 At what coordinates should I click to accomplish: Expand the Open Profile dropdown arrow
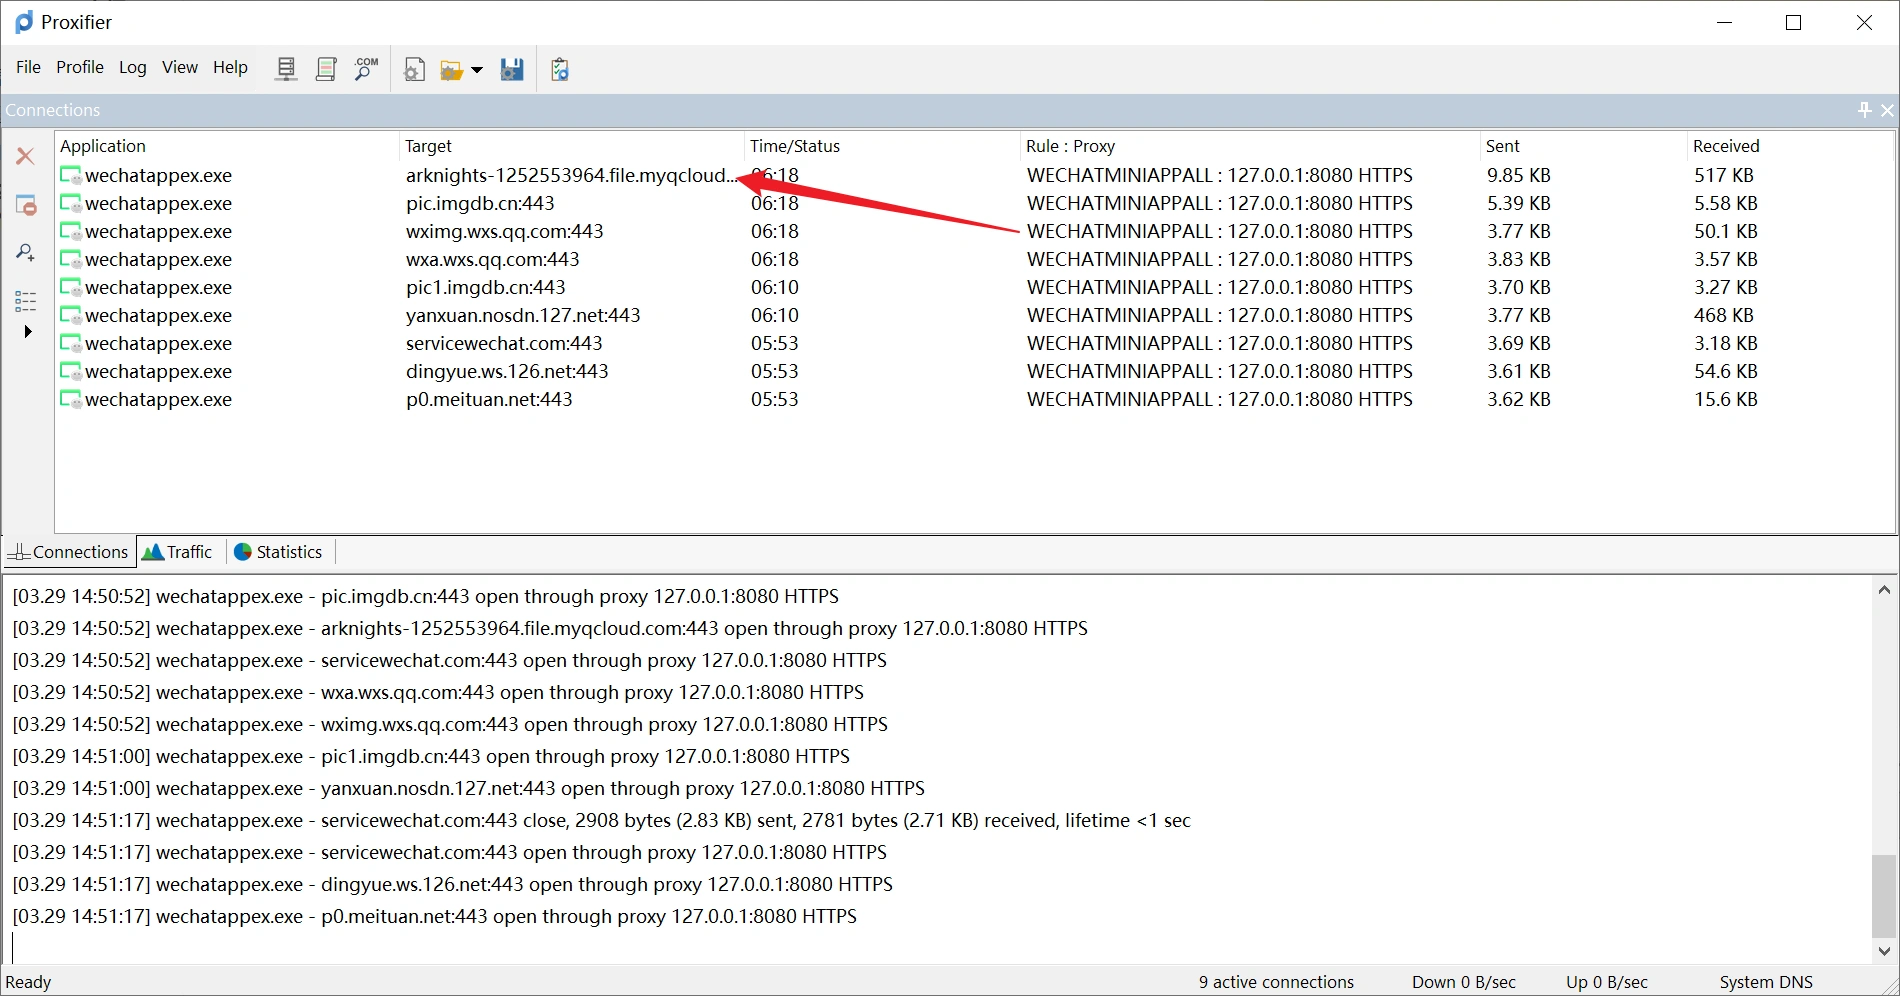point(477,70)
